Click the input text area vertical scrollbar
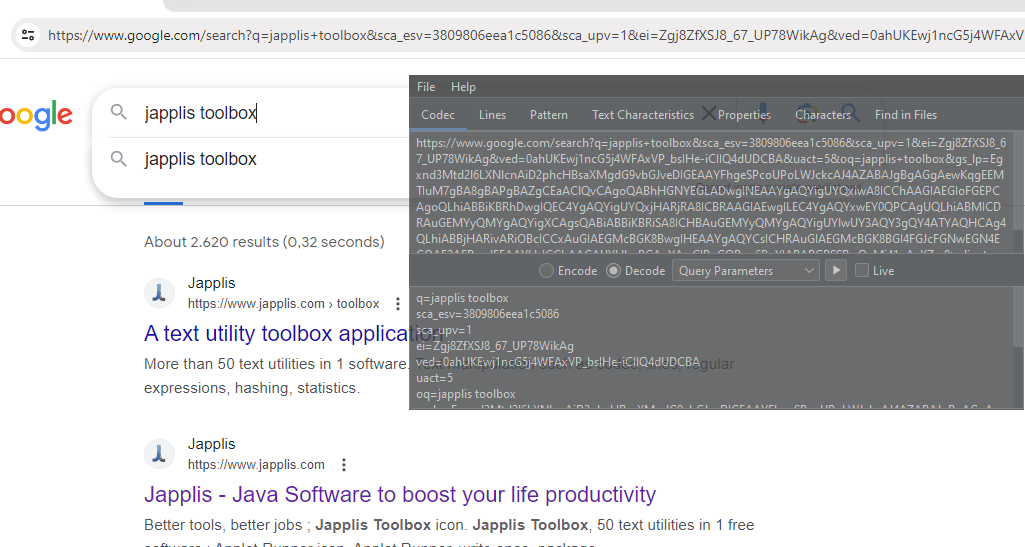Image resolution: width=1025 pixels, height=547 pixels. 1018,191
